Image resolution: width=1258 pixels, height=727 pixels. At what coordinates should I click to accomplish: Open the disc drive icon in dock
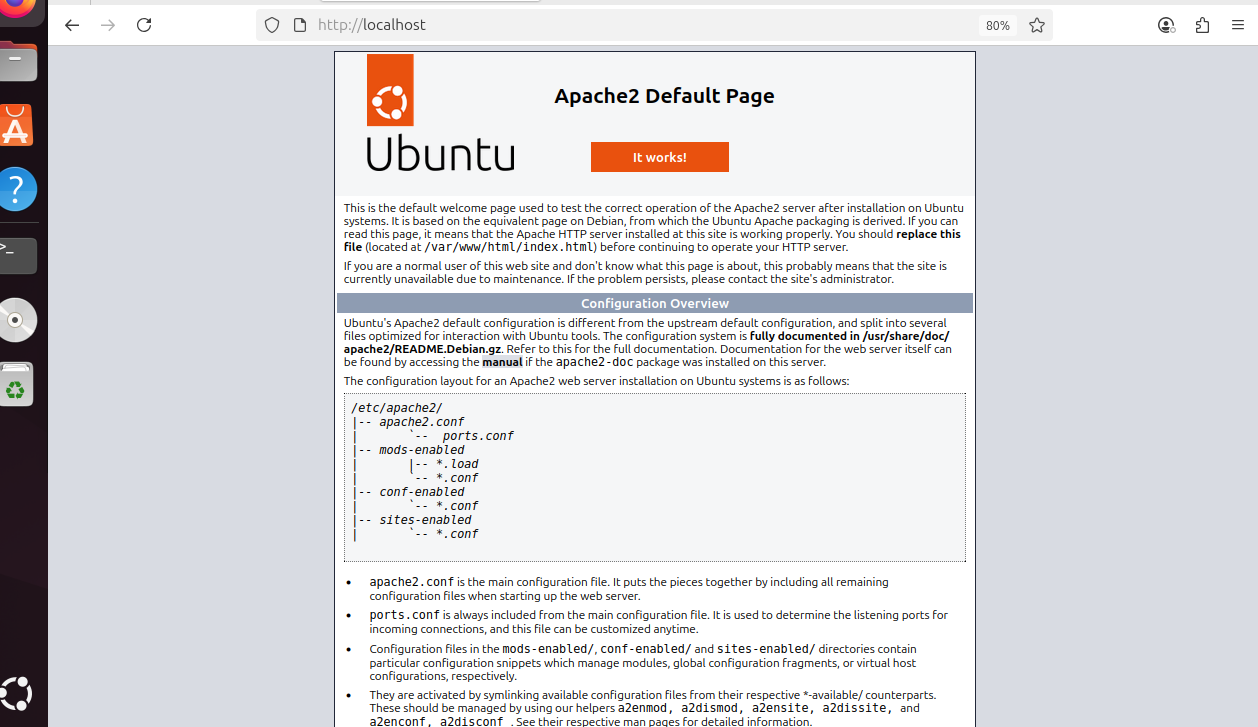pos(17,320)
